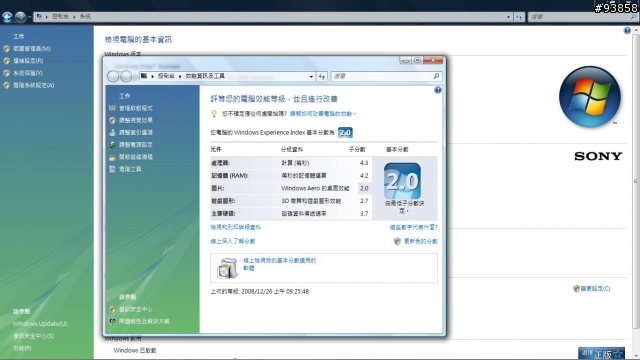The image size is (640, 360).
Task: Click 效能資訊及工具 breadcrumb in address bar
Action: [205, 76]
